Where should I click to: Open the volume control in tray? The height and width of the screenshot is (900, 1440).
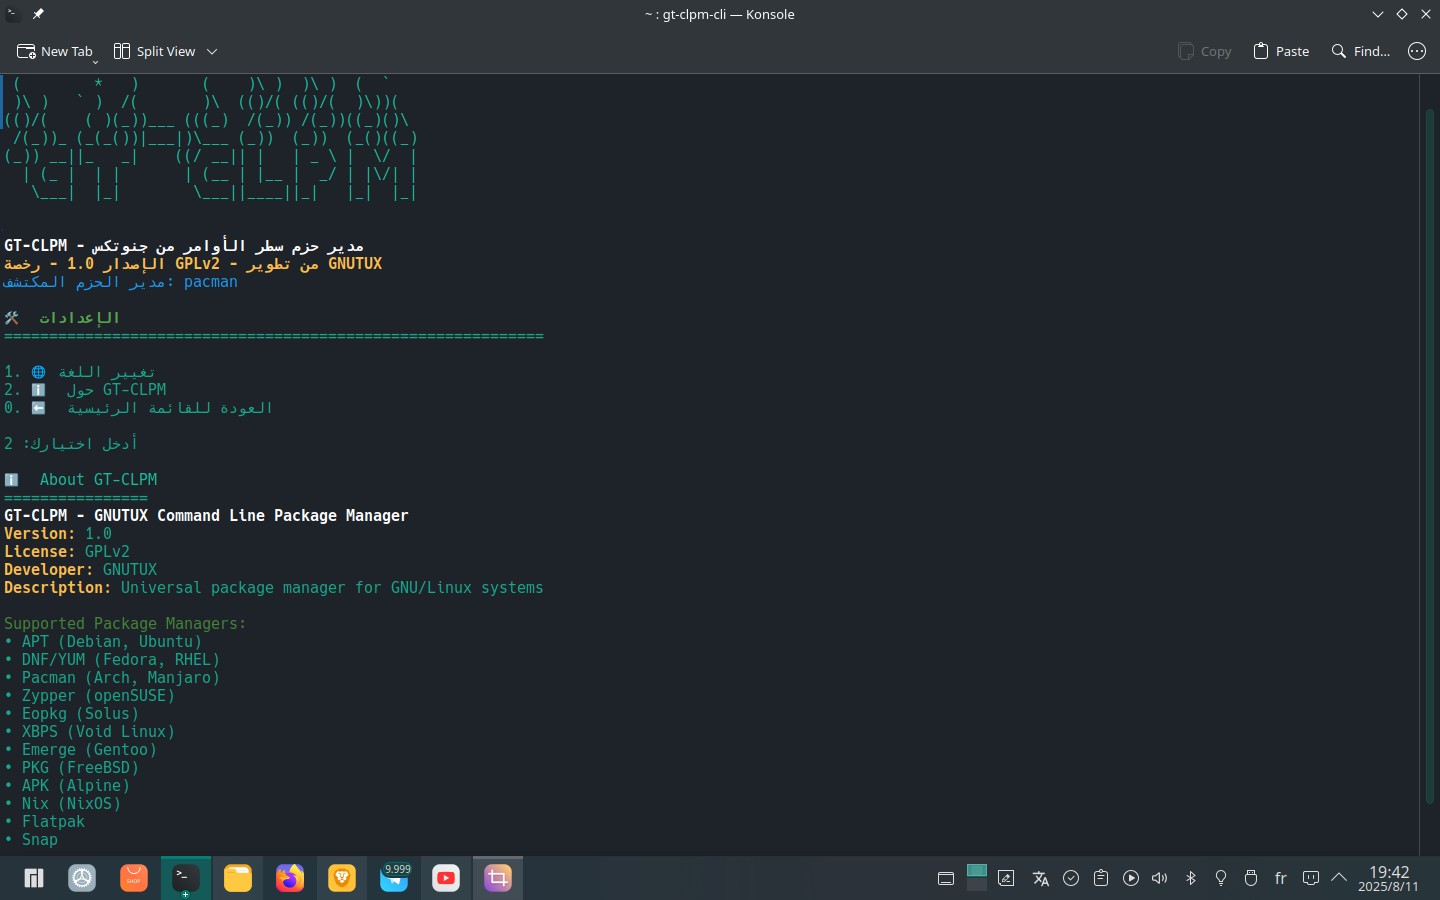(1160, 878)
